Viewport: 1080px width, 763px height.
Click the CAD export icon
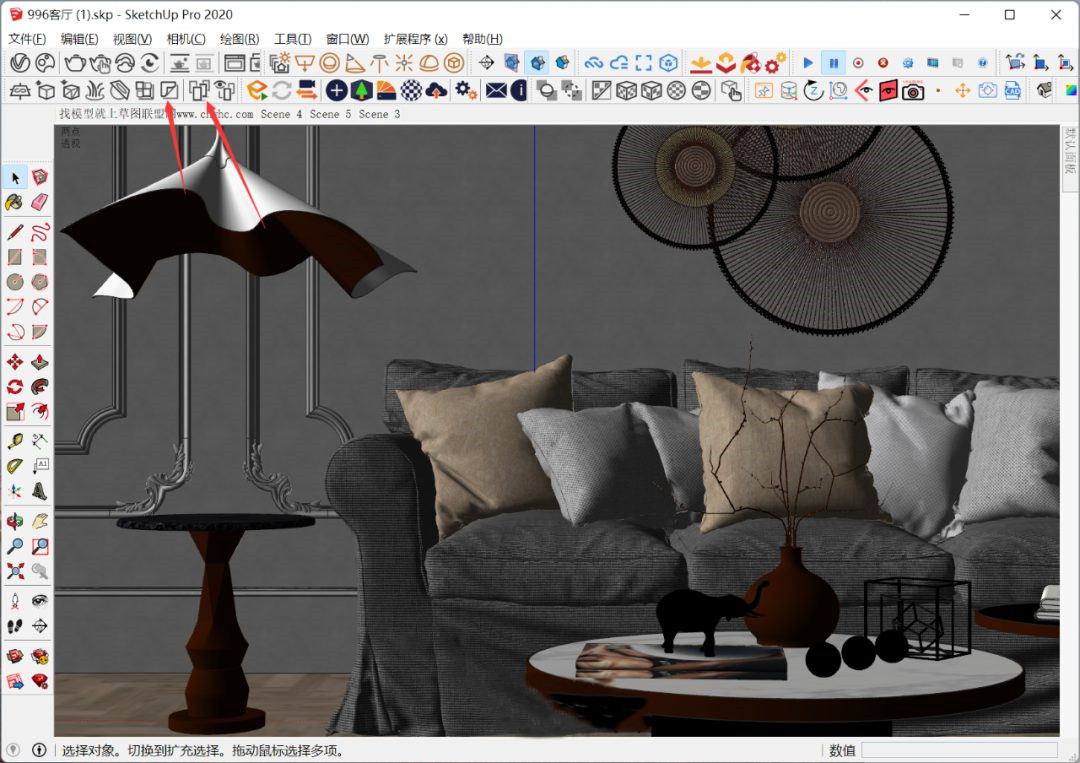1012,90
